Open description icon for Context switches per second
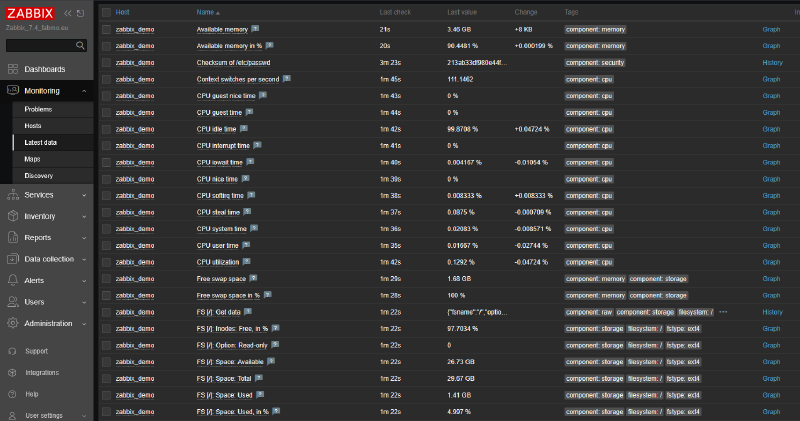The width and height of the screenshot is (800, 421). click(287, 79)
